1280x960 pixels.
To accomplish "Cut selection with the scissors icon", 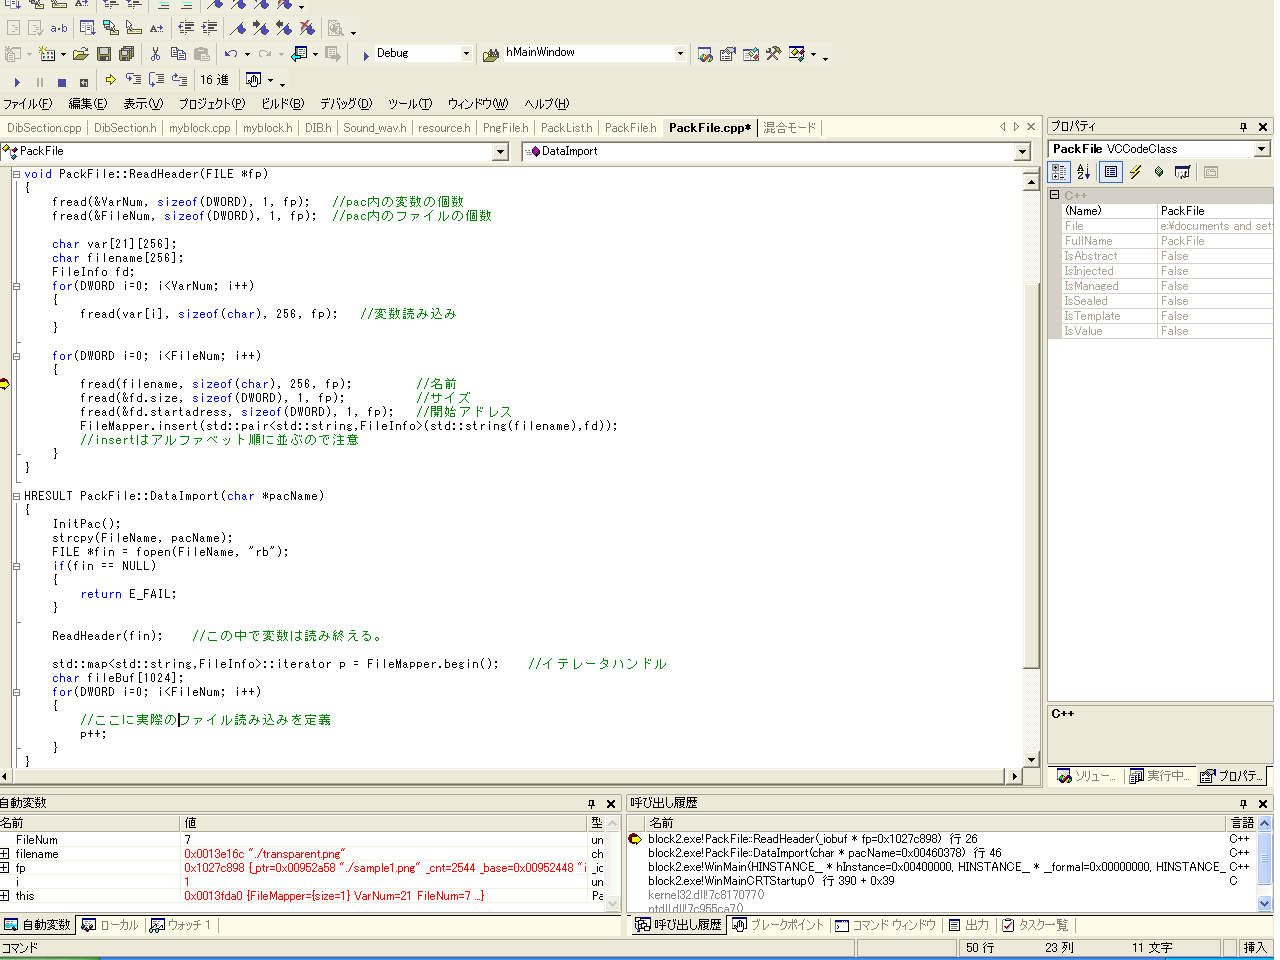I will (x=155, y=54).
